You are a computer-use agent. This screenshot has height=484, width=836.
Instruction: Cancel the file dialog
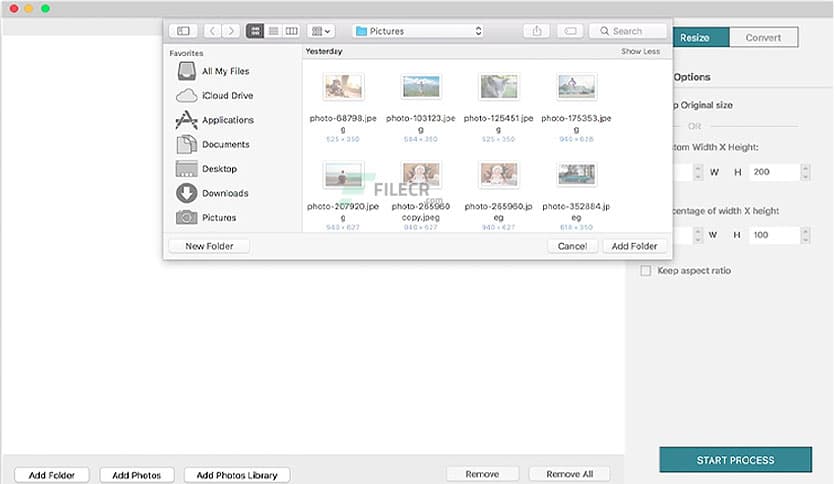pyautogui.click(x=572, y=246)
